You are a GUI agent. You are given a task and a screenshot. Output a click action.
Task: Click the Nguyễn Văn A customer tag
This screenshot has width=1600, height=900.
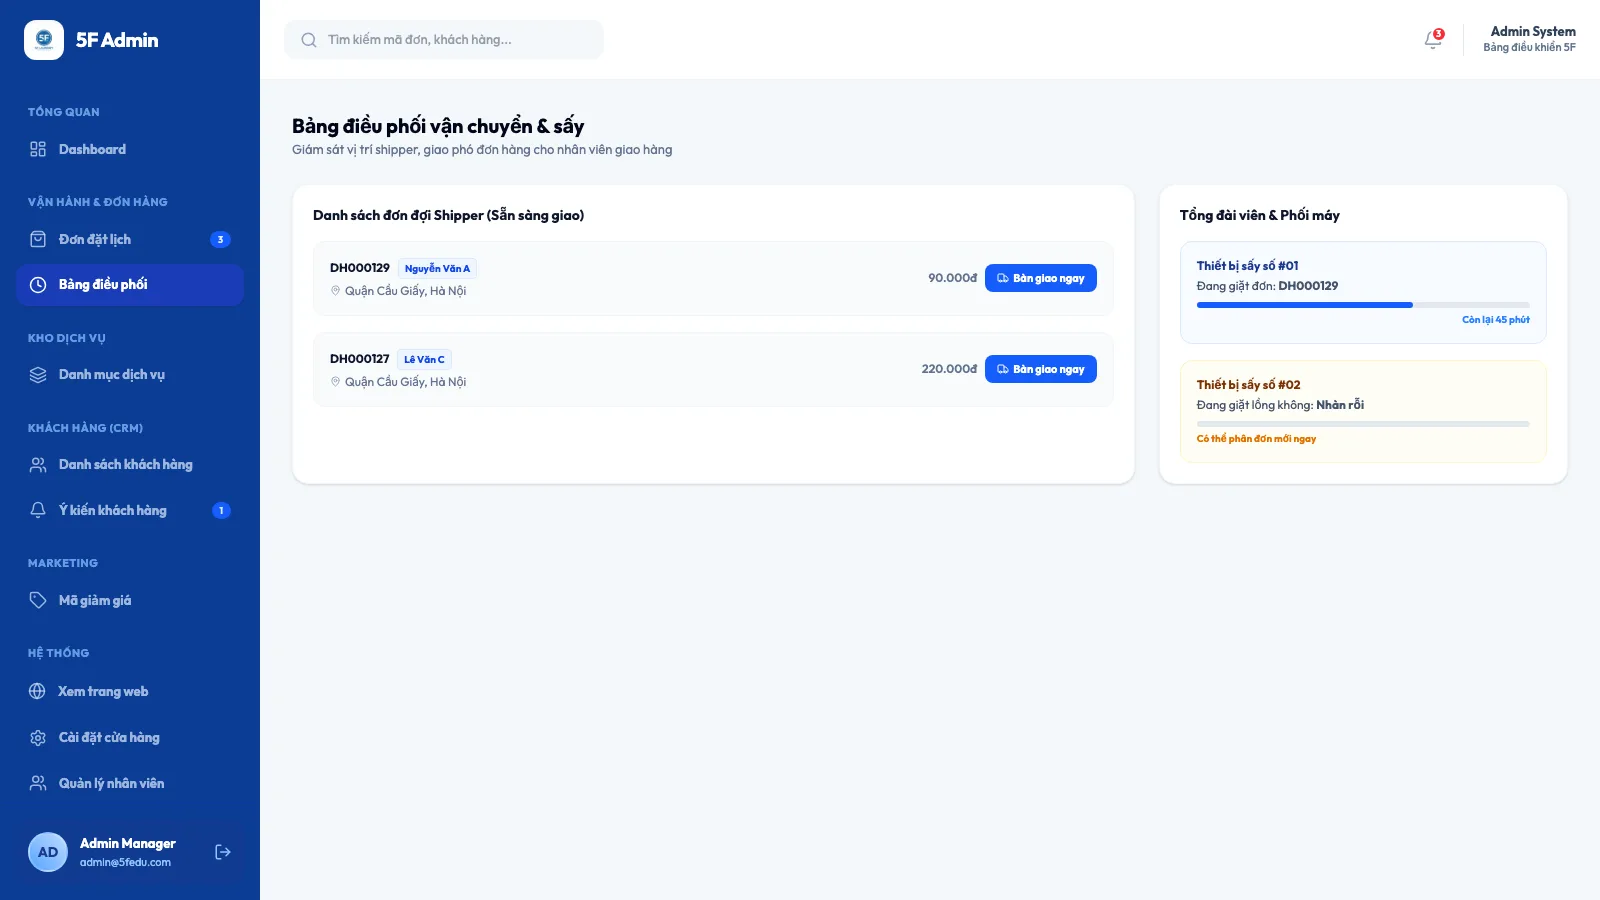point(437,268)
